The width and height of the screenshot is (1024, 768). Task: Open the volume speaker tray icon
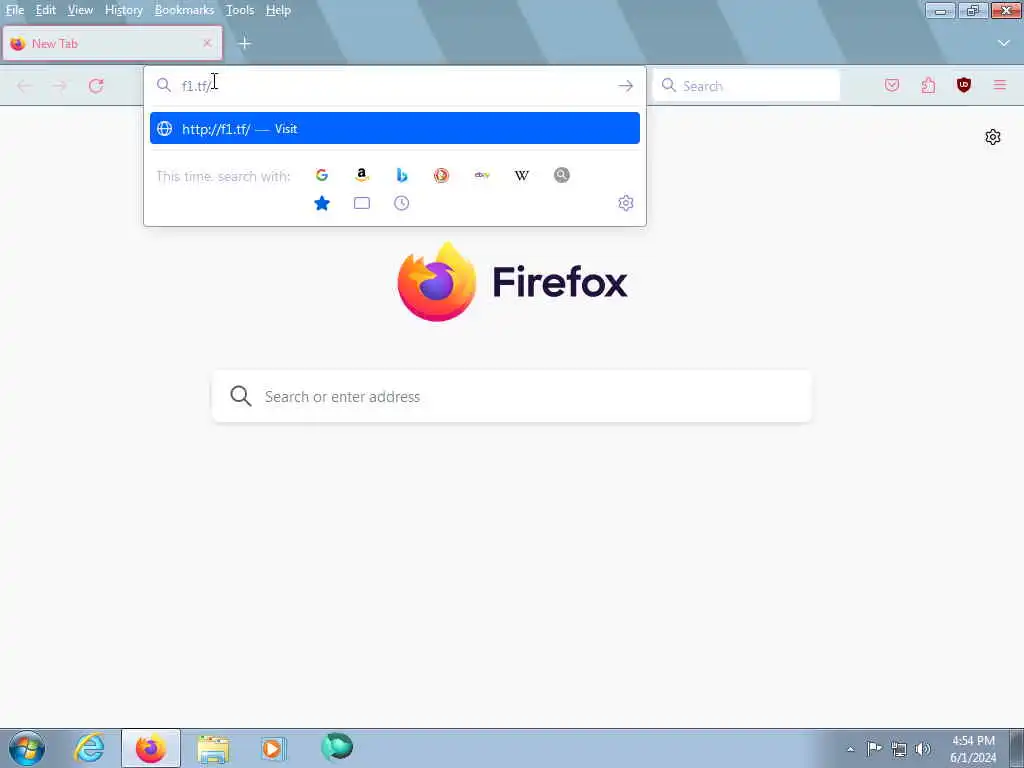click(923, 749)
